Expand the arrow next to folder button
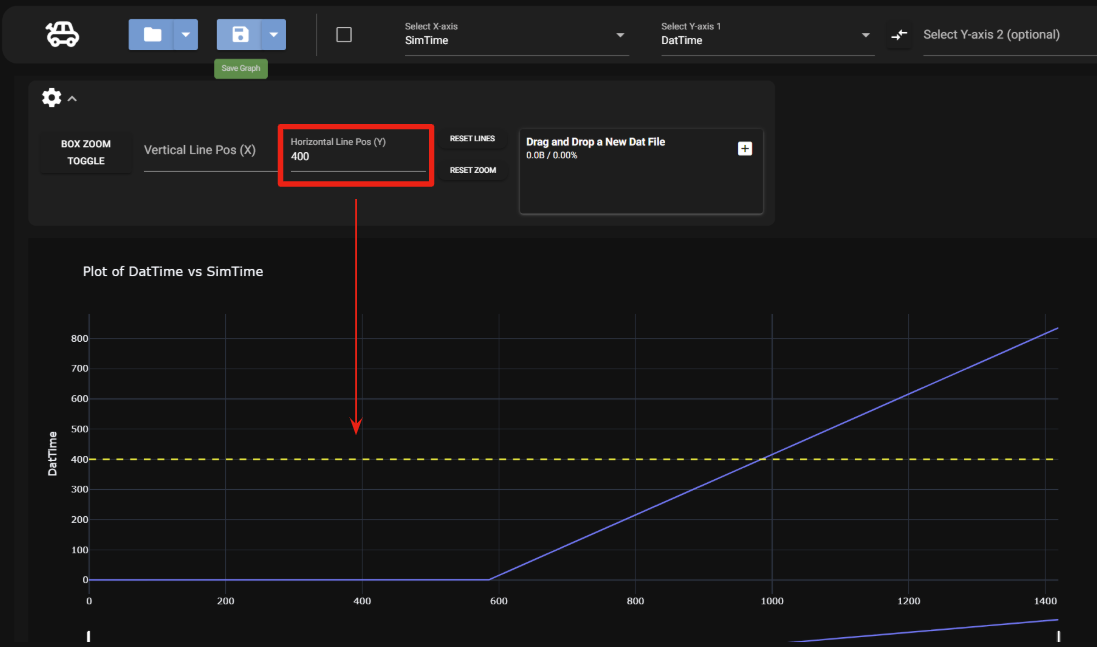 click(x=185, y=35)
